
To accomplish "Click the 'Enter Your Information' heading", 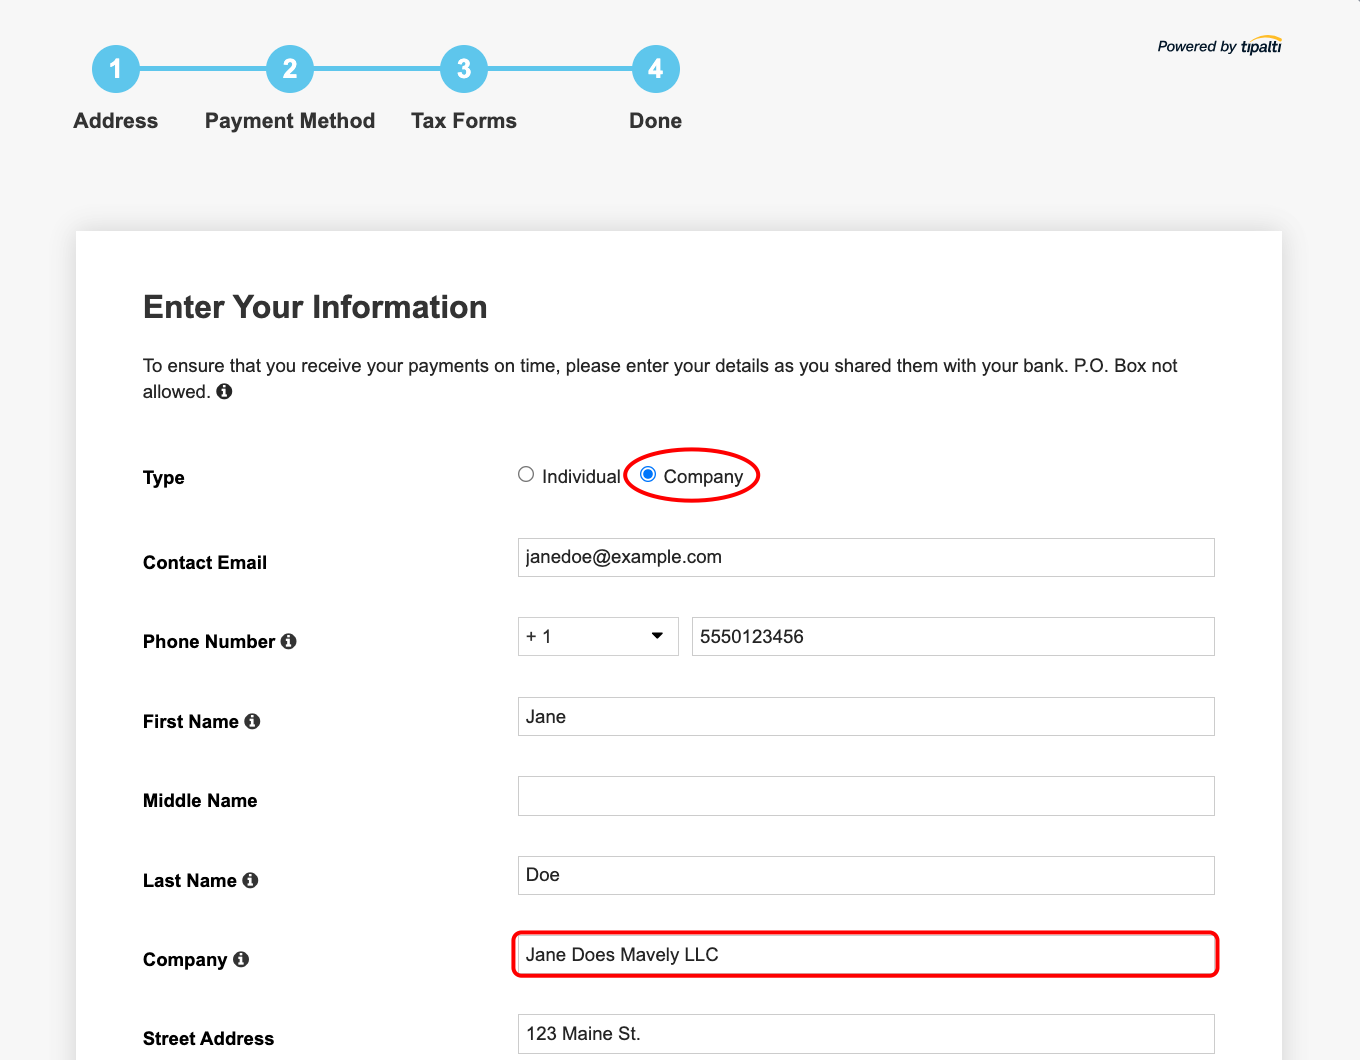I will 315,307.
